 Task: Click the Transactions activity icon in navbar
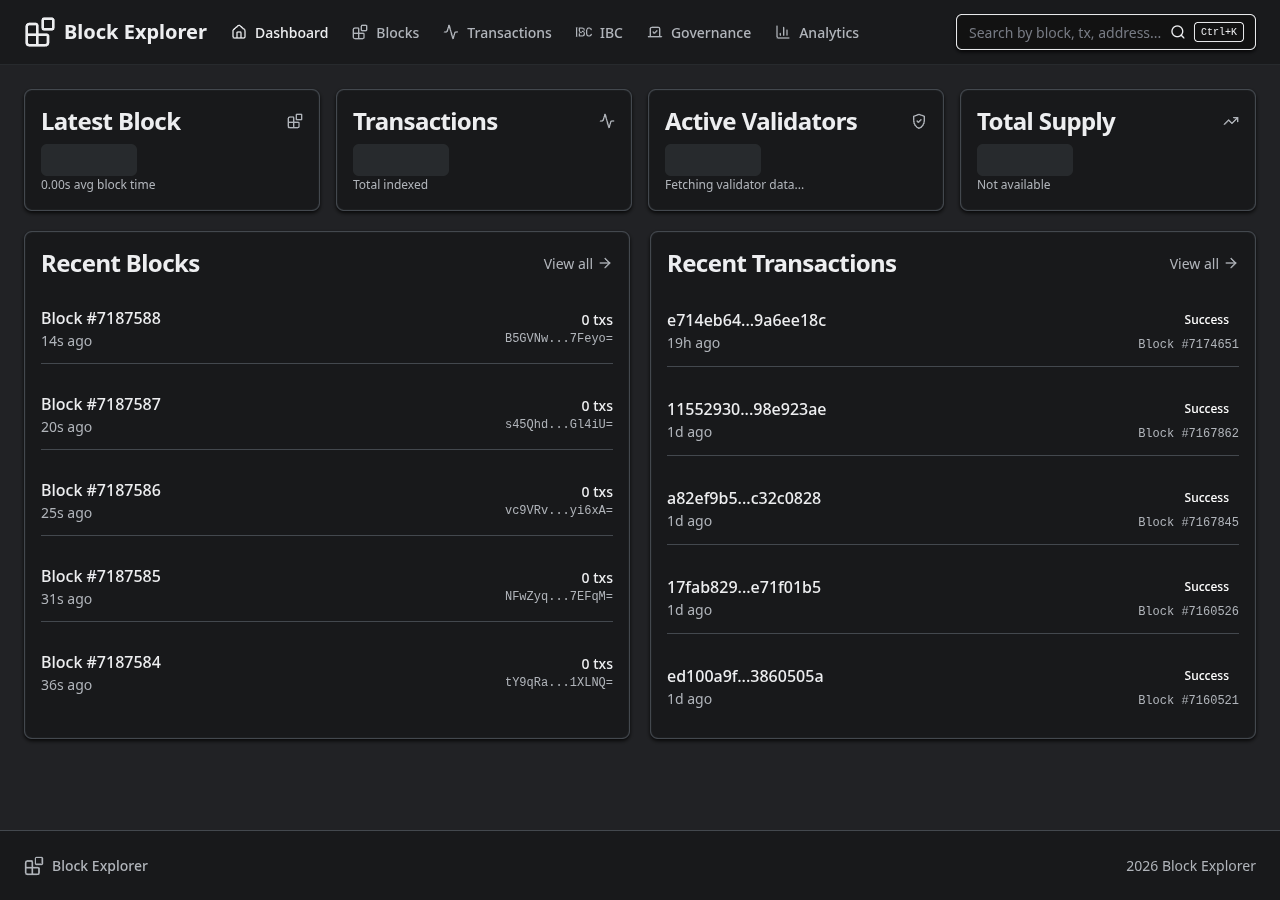click(451, 32)
